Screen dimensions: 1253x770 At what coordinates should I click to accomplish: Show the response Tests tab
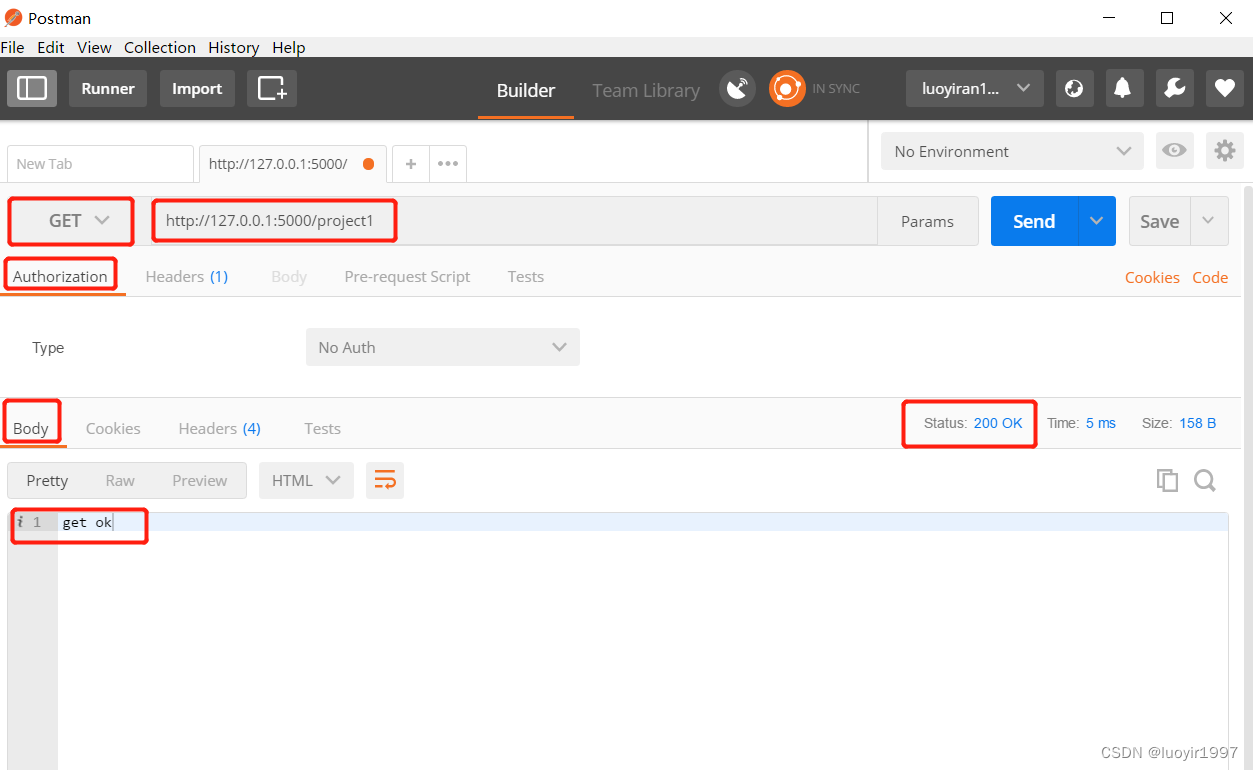tap(322, 428)
